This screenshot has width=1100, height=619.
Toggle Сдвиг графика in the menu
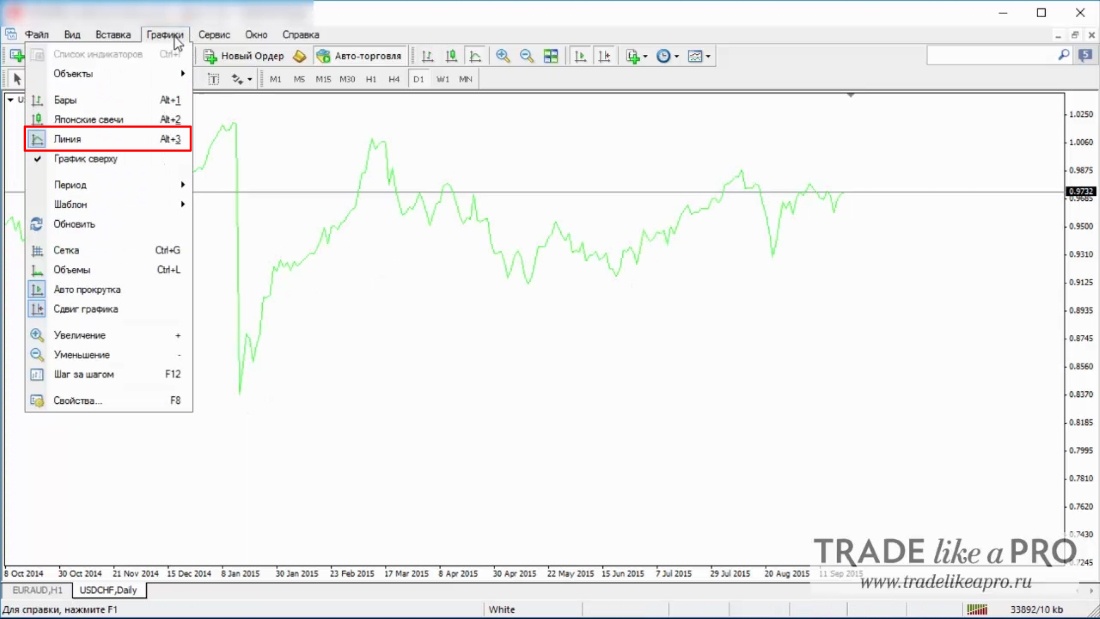[109, 310]
